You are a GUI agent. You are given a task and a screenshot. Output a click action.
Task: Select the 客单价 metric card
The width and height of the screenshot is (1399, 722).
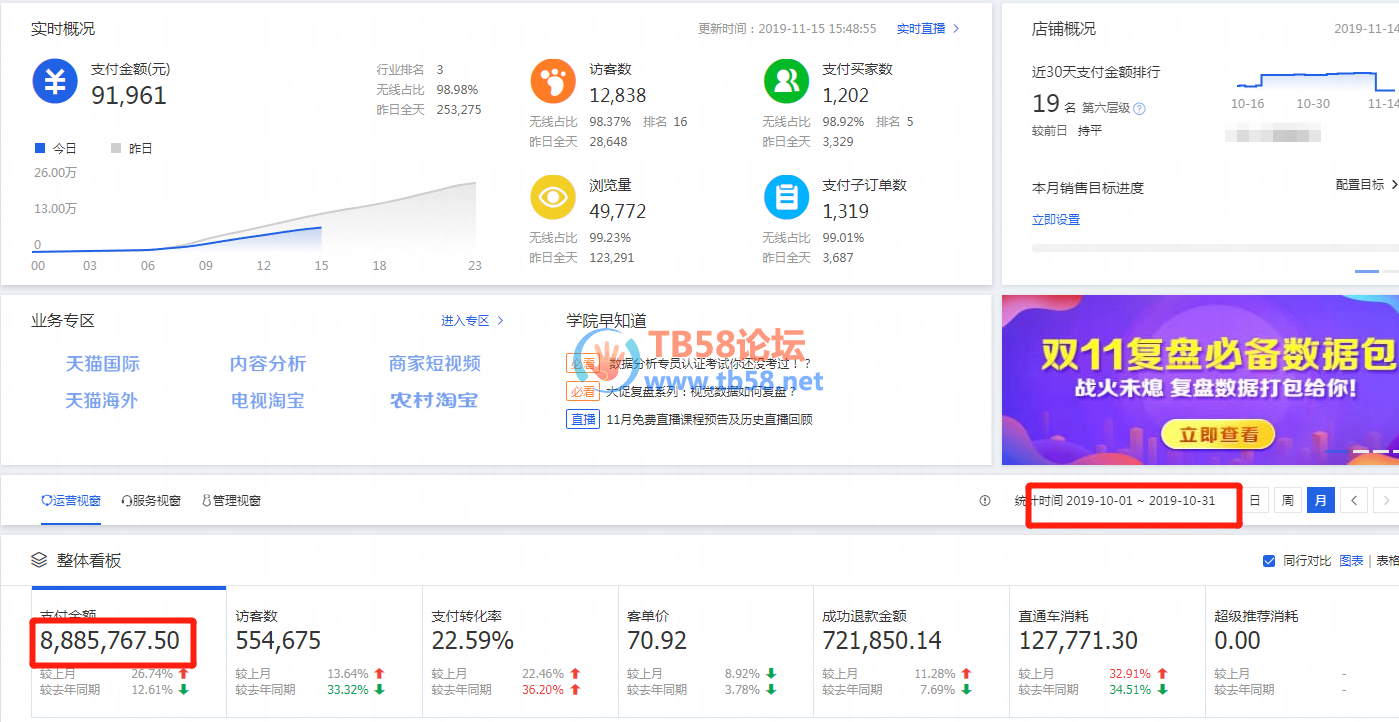[x=717, y=651]
